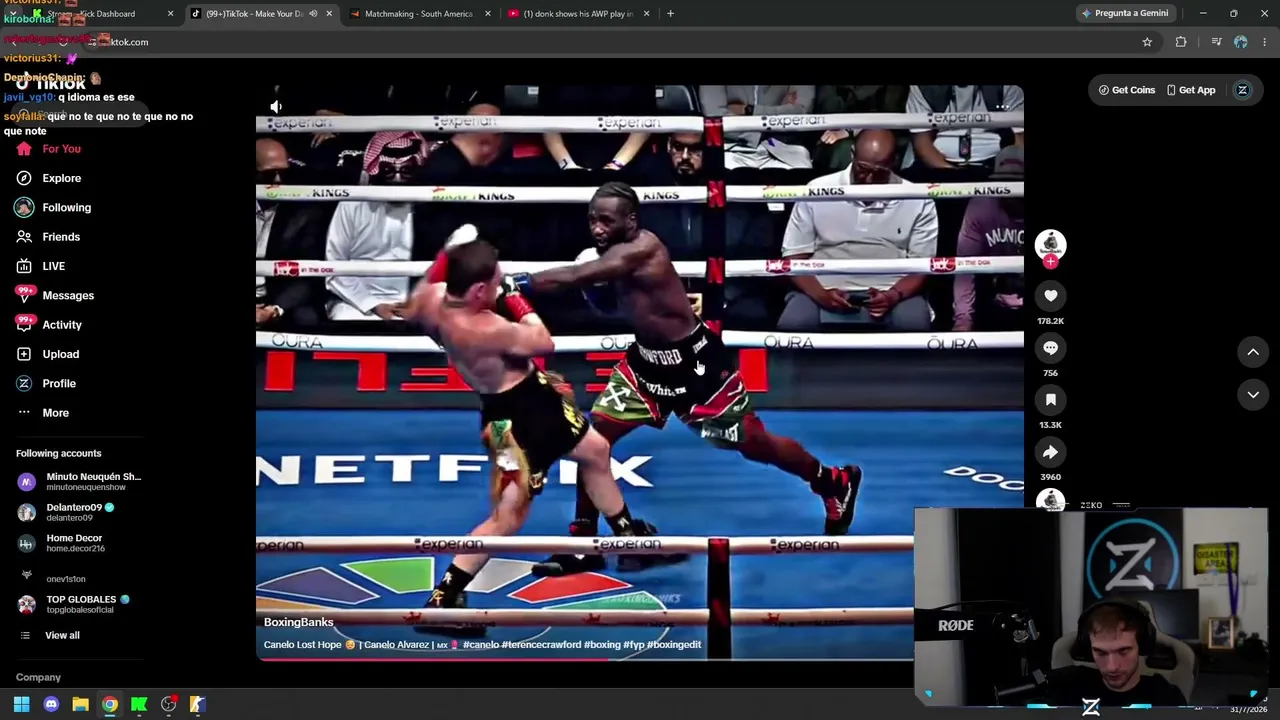This screenshot has height=720, width=1280.
Task: Click the boxing video to pause
Action: (x=640, y=372)
